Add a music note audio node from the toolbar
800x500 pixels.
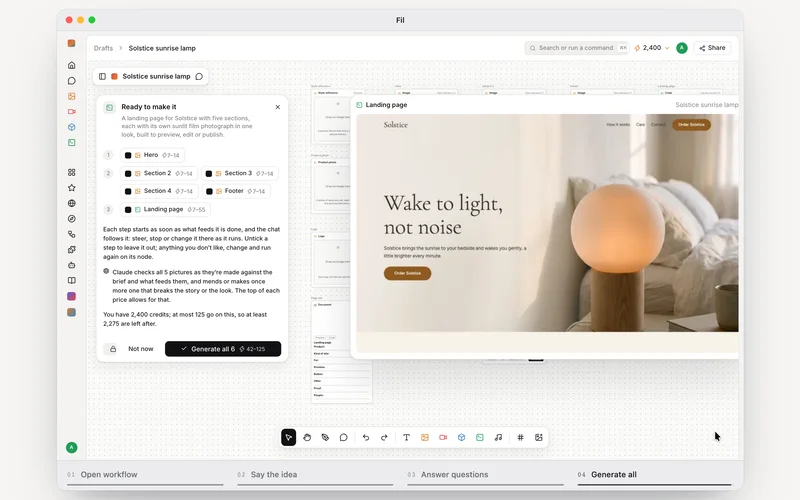498,437
